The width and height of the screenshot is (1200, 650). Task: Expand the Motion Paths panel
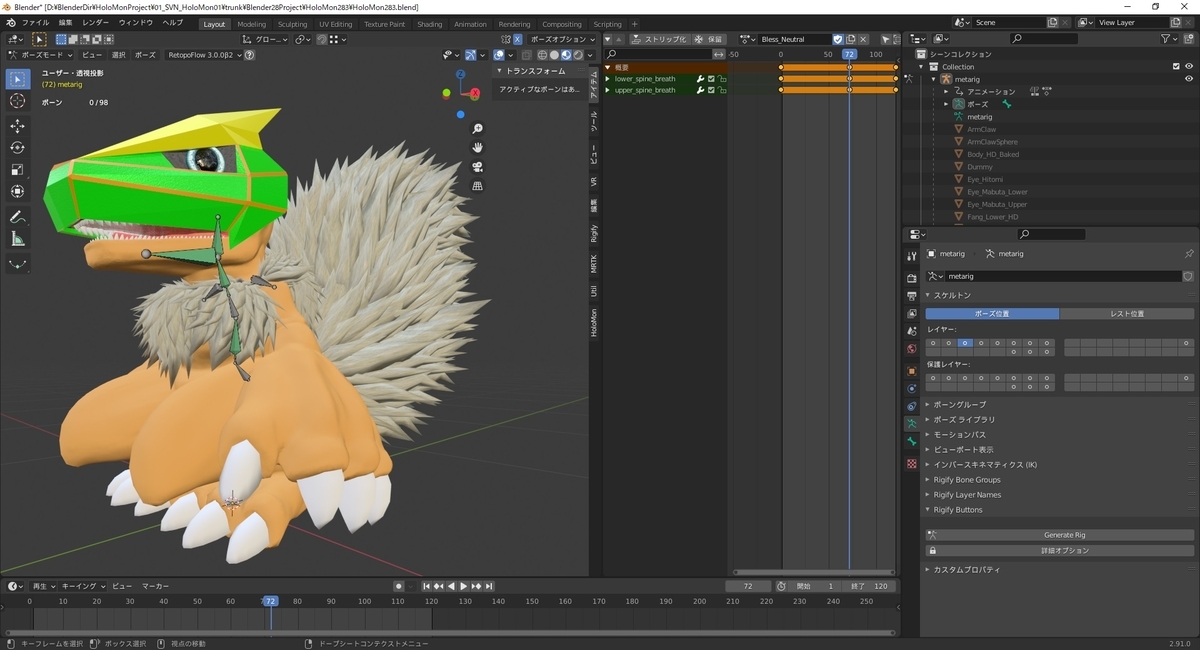(928, 434)
